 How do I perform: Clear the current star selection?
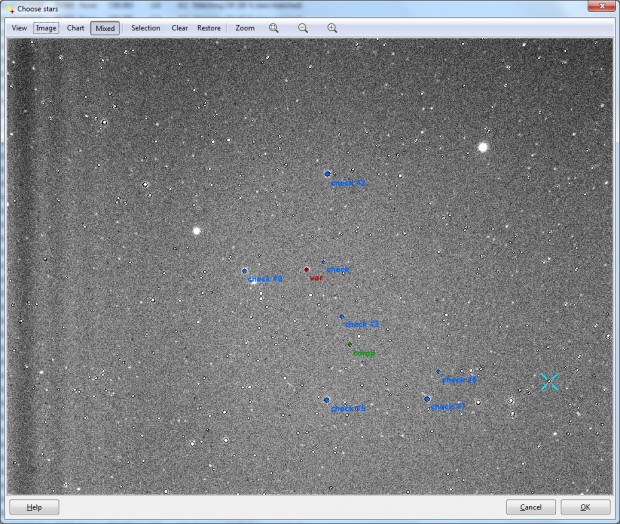pyautogui.click(x=180, y=28)
